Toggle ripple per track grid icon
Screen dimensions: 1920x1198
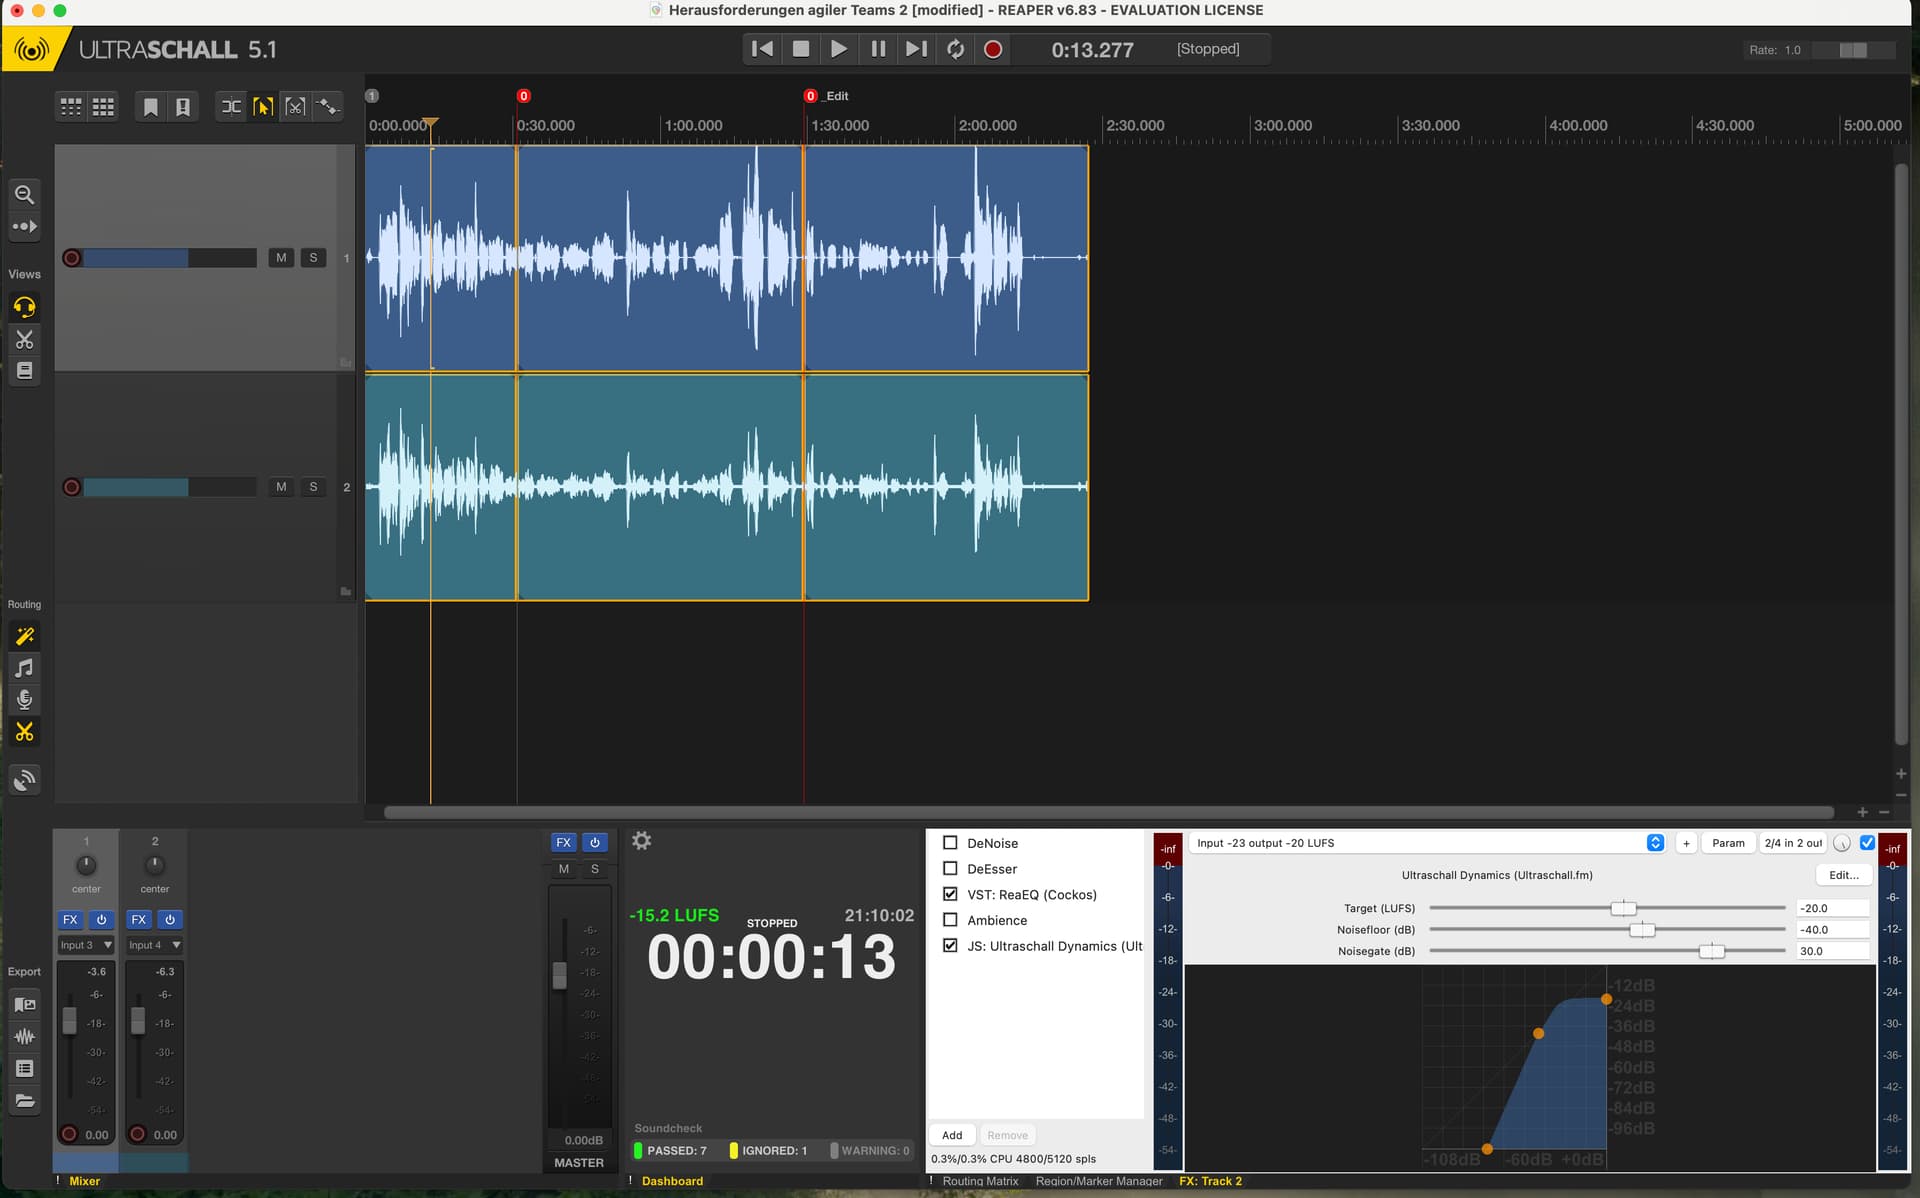71,107
